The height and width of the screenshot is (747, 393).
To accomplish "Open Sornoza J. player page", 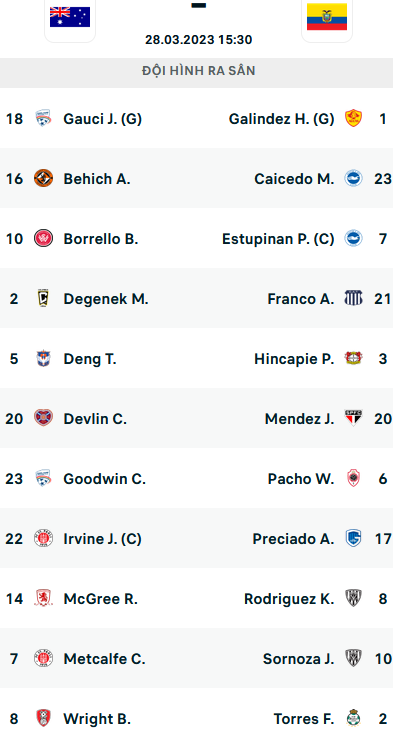I will pos(298,659).
